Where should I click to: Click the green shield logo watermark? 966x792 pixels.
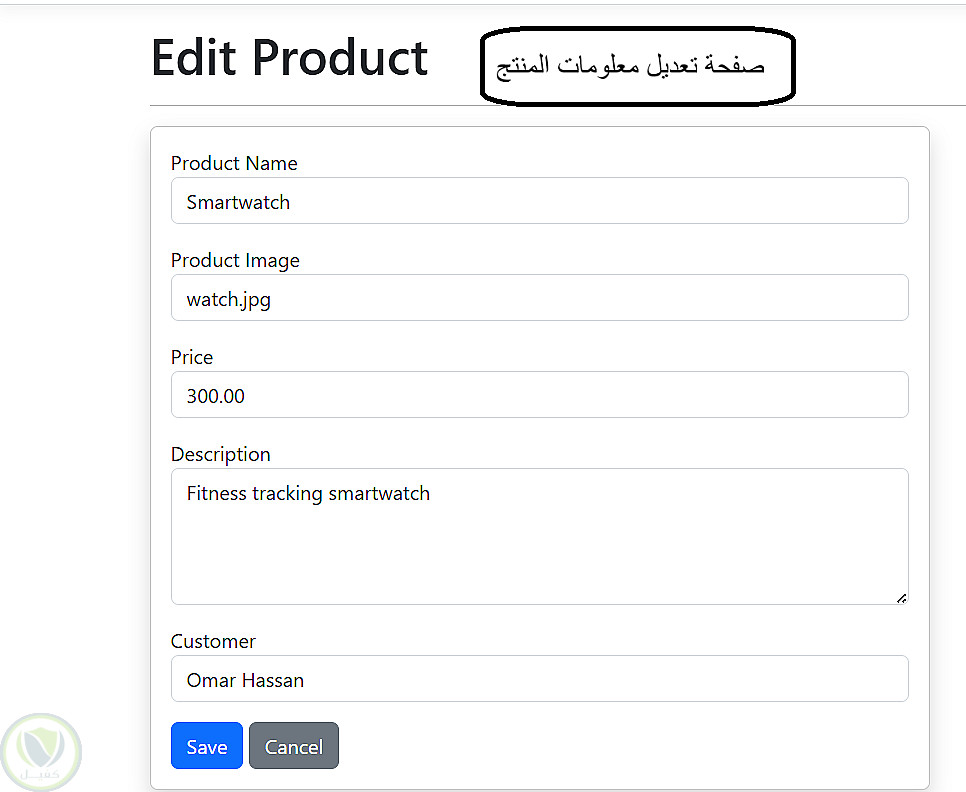(41, 750)
